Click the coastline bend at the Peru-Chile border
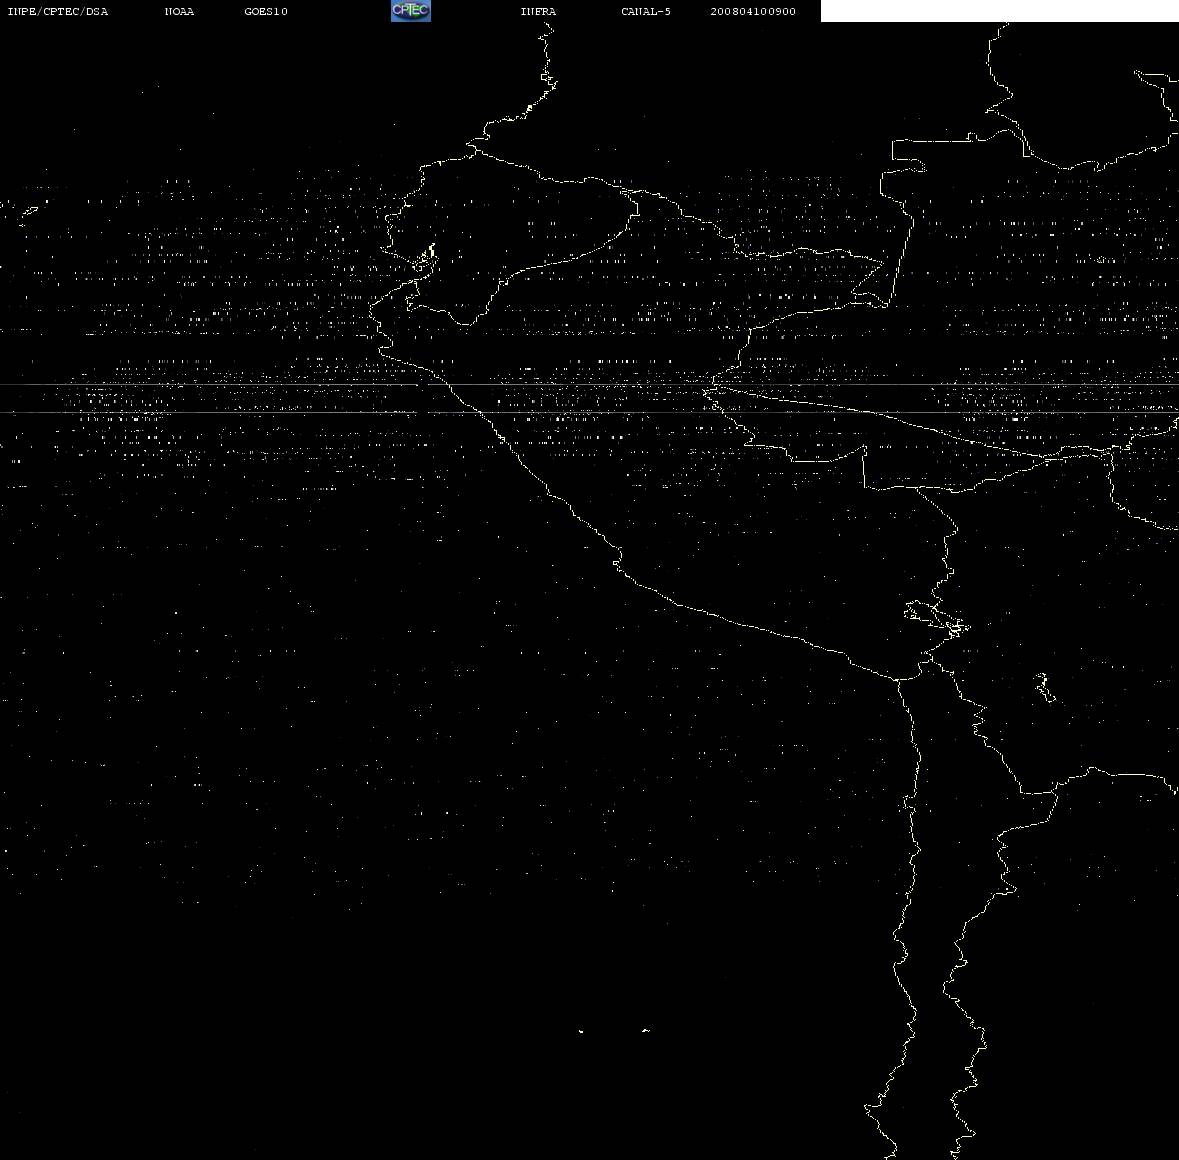The width and height of the screenshot is (1179, 1160). pos(899,678)
